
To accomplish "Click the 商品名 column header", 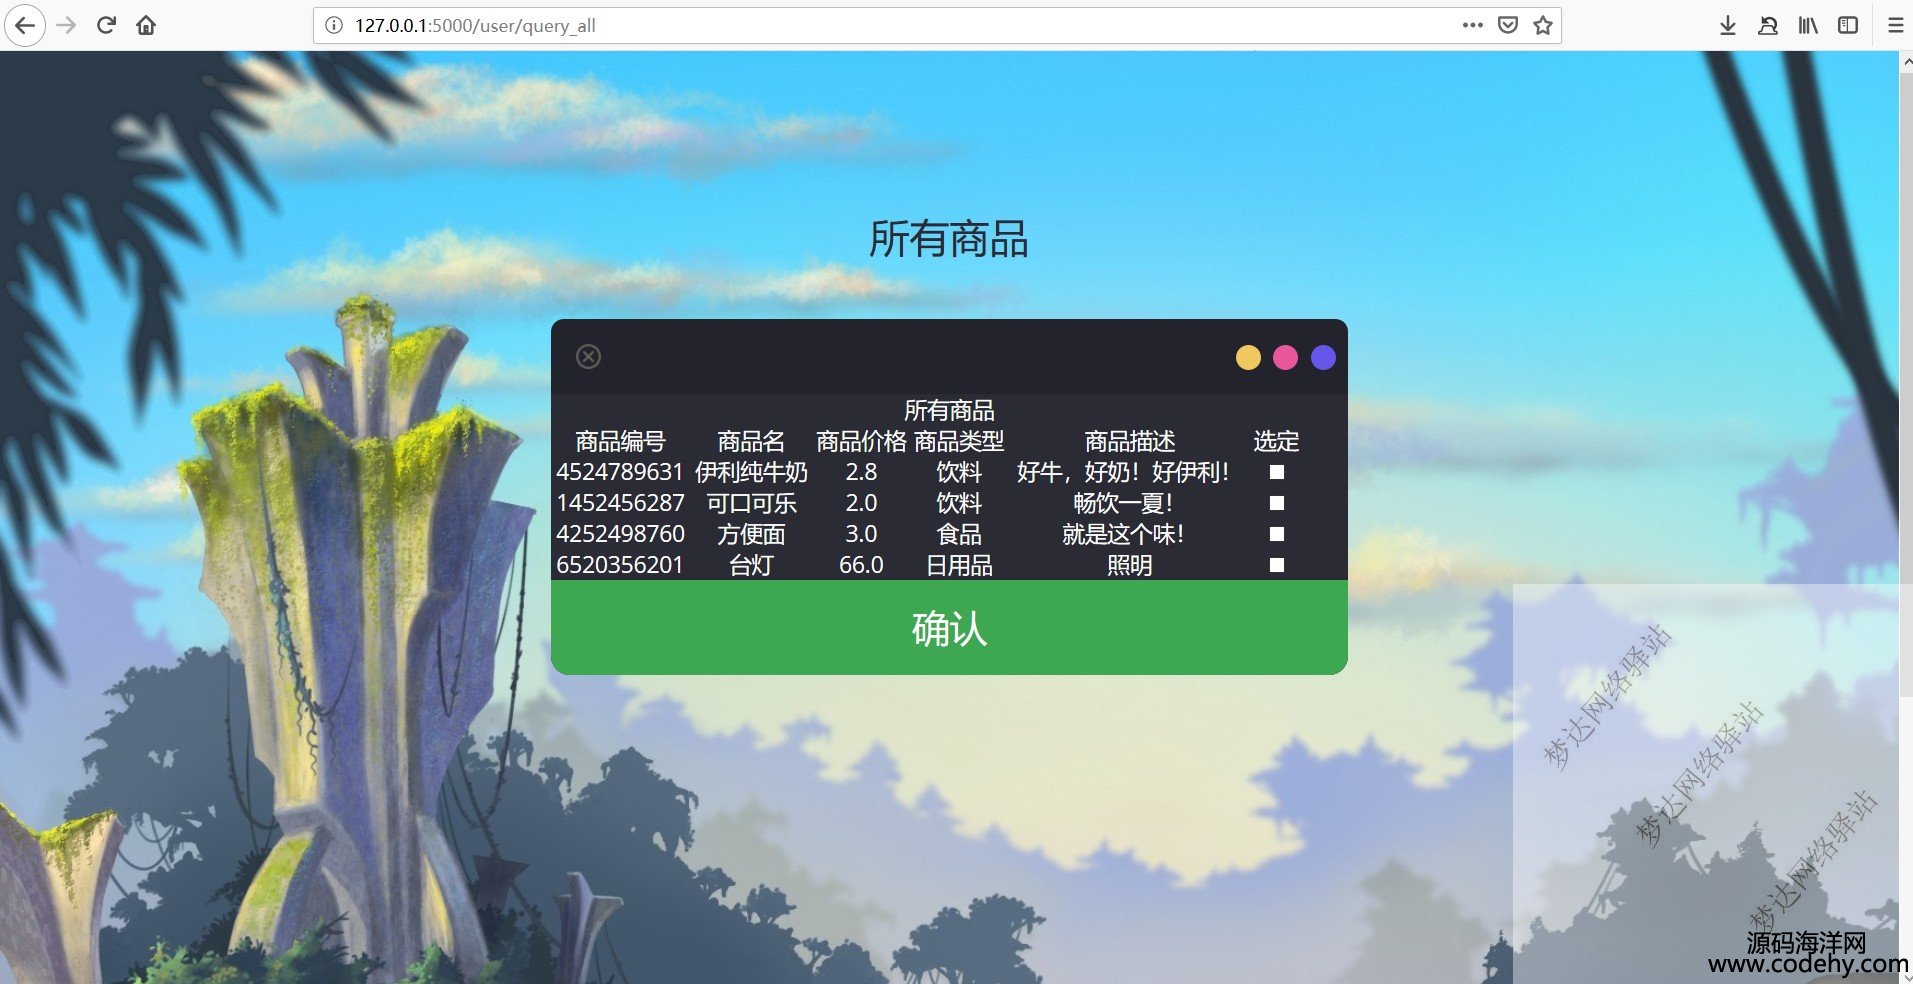I will pyautogui.click(x=751, y=441).
